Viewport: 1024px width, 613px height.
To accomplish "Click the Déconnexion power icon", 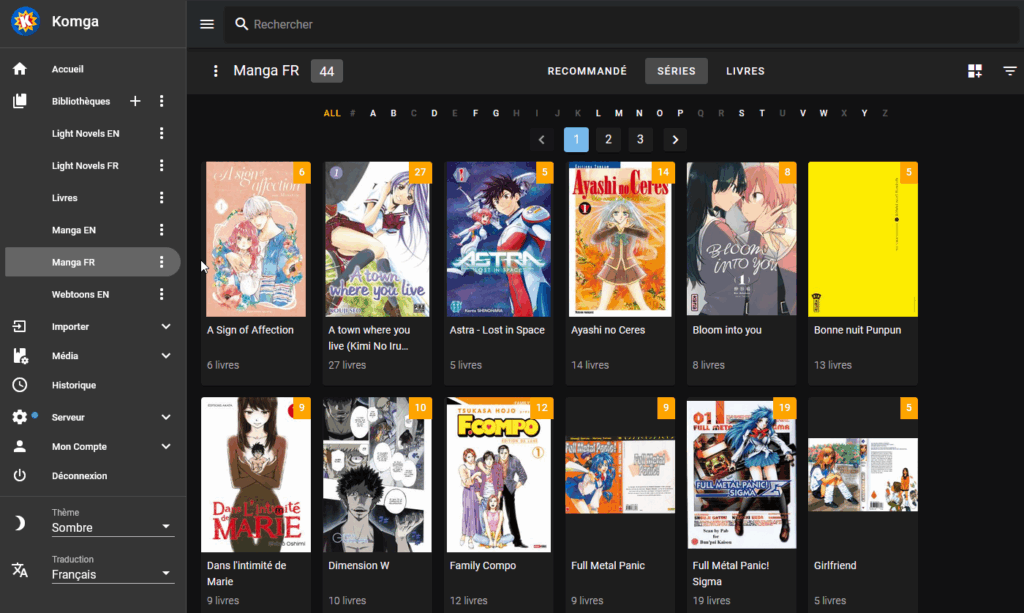I will [x=20, y=476].
